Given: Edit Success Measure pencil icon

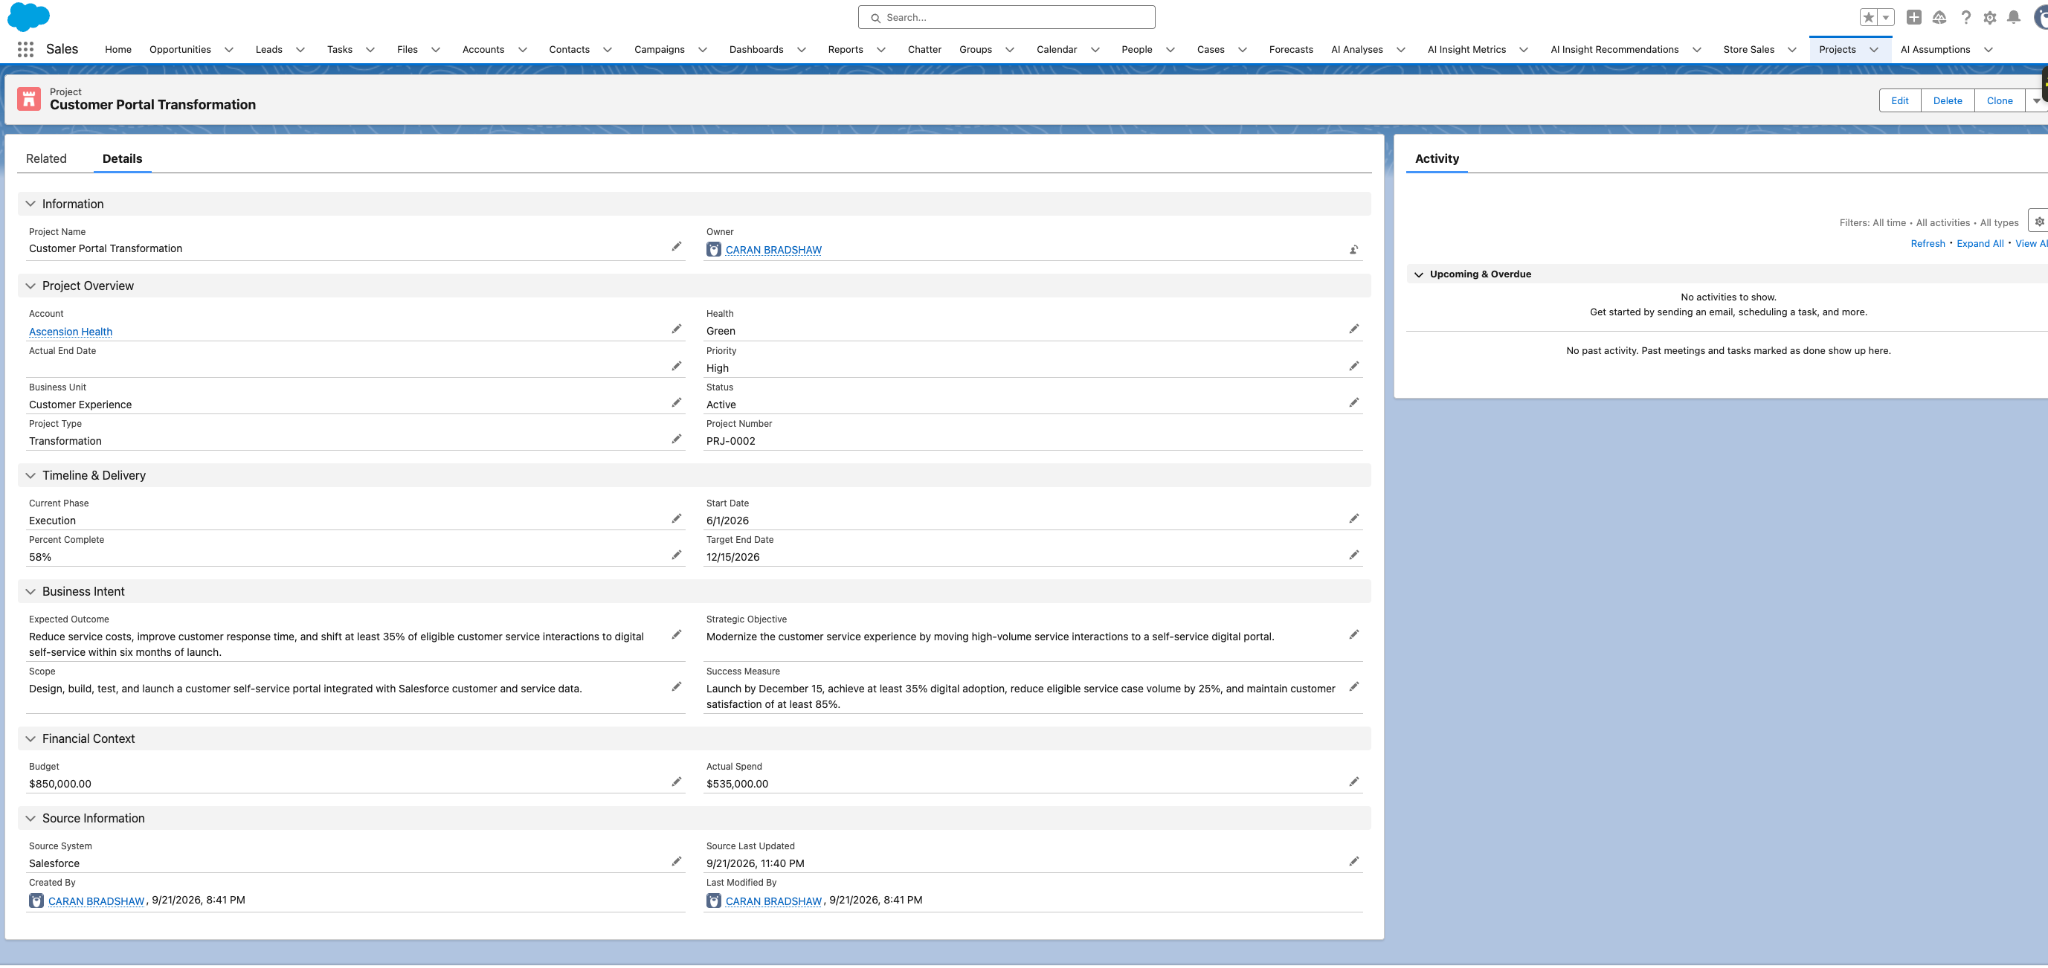Looking at the screenshot, I should 1354,687.
